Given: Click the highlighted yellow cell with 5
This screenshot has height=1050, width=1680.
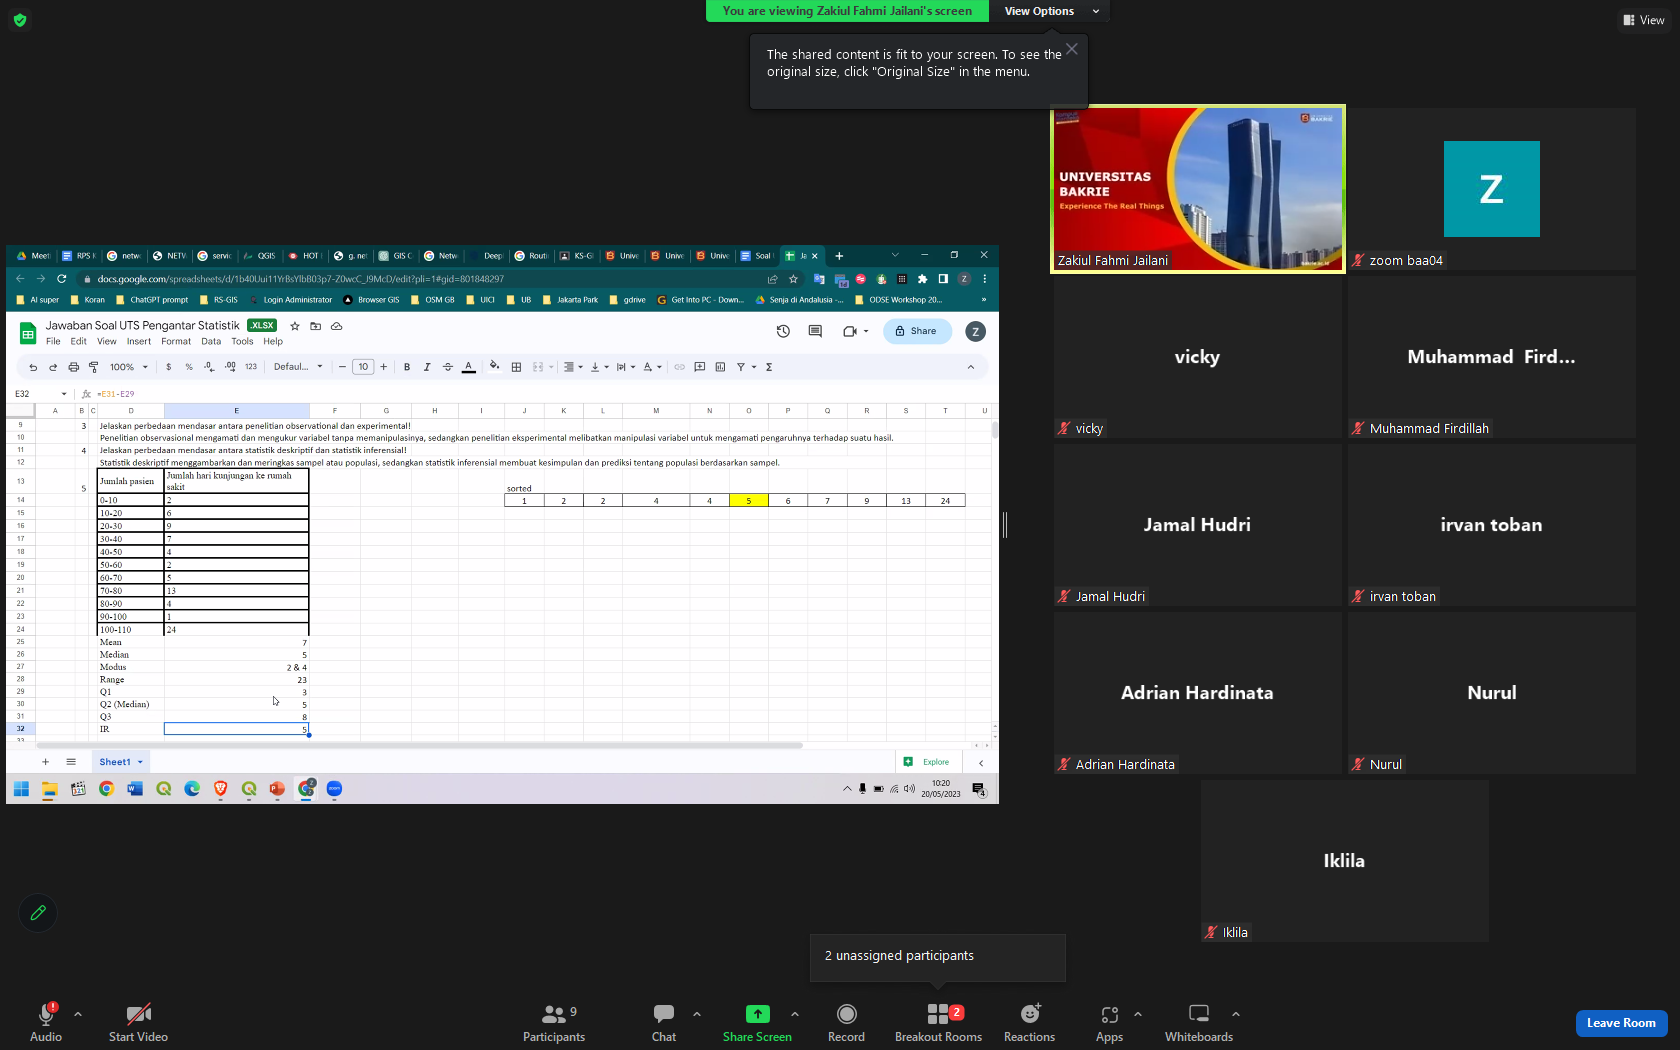Looking at the screenshot, I should coord(748,501).
